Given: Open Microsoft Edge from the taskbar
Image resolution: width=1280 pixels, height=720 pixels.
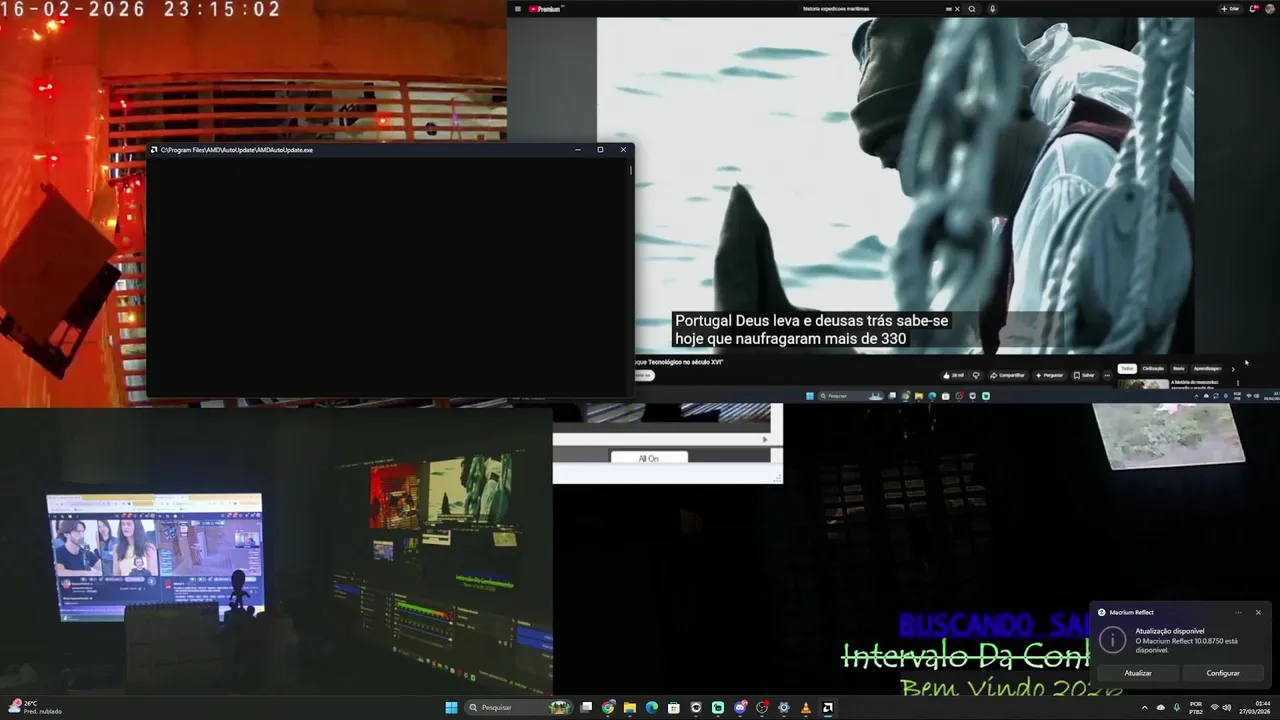Looking at the screenshot, I should tap(652, 708).
